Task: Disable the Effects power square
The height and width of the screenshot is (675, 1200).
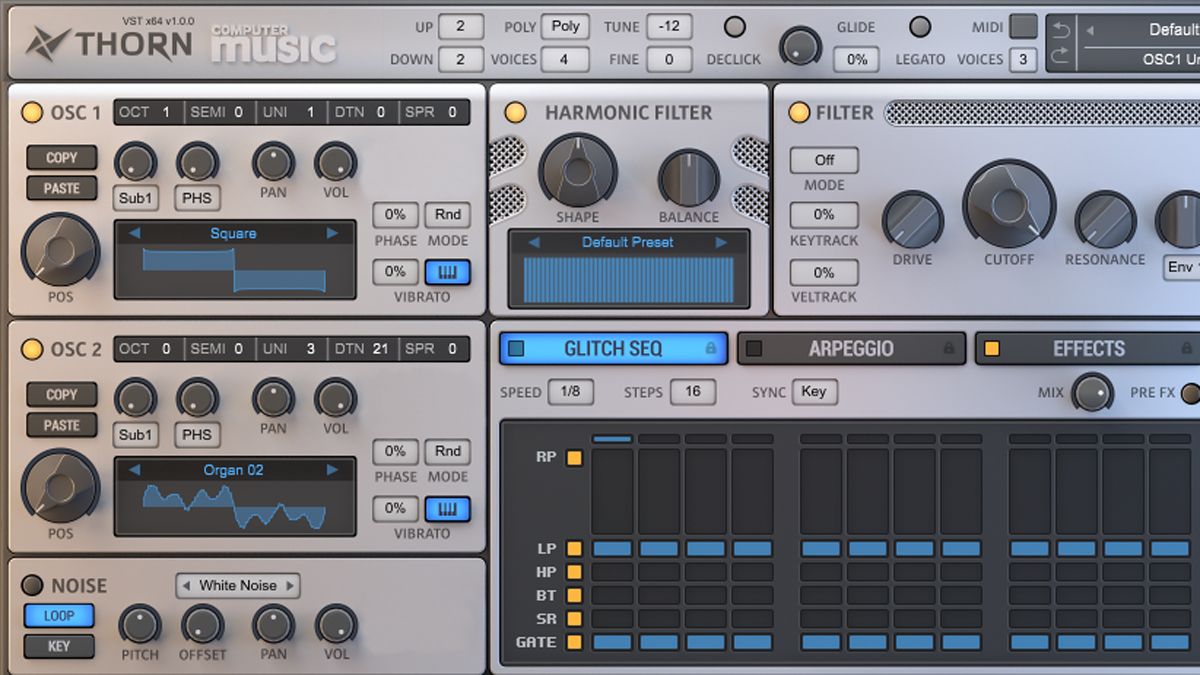Action: (992, 348)
